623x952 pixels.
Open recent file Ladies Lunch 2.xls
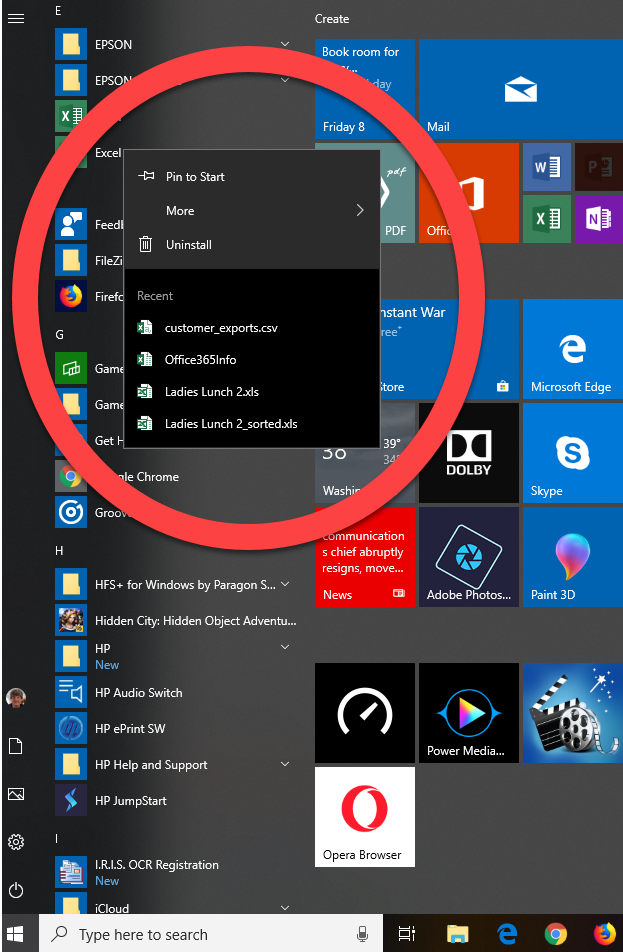point(251,392)
